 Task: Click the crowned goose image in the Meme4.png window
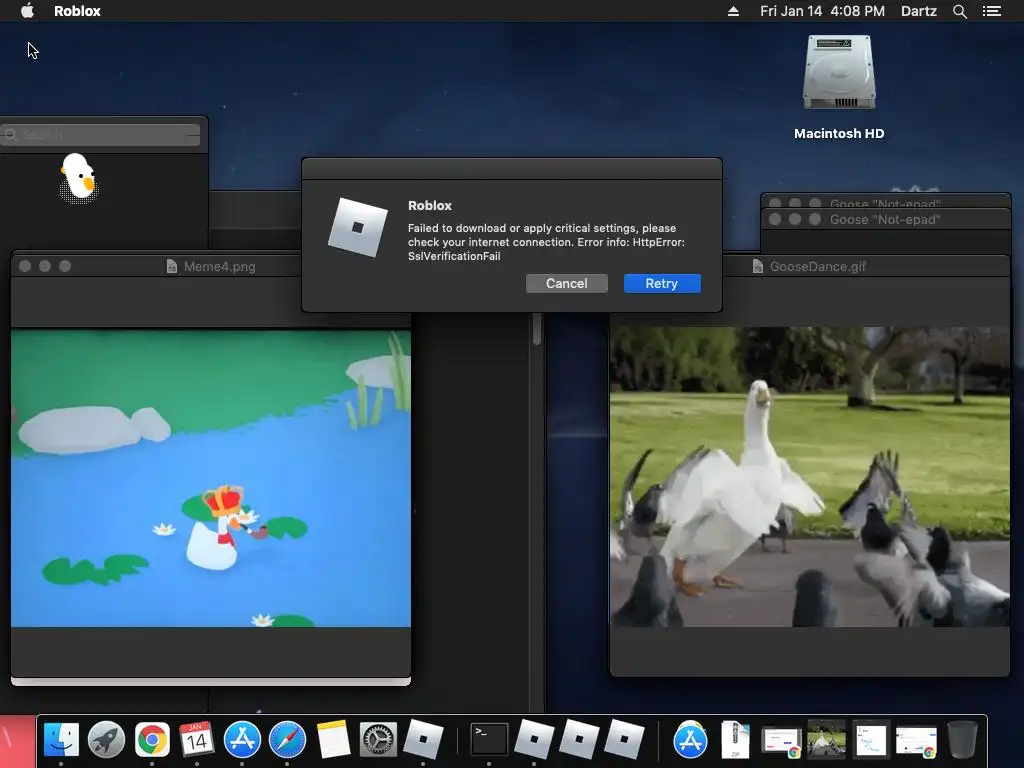211,478
